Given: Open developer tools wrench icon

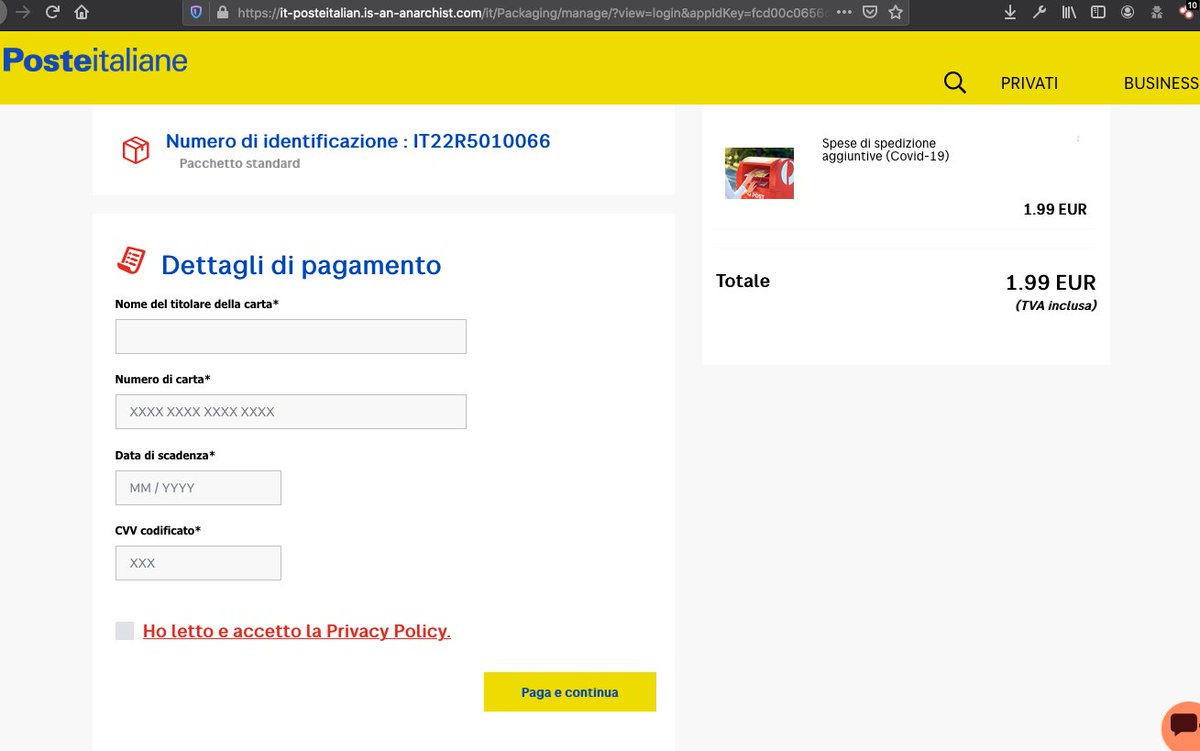Looking at the screenshot, I should click(1039, 12).
